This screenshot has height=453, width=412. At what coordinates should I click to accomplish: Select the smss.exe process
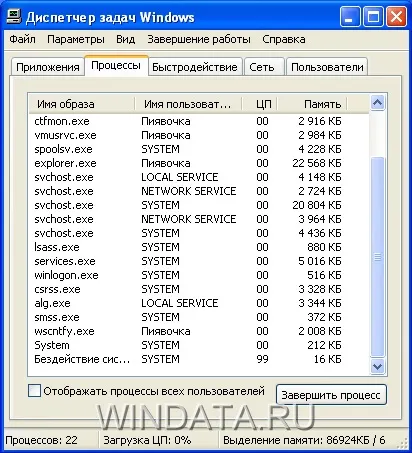(199, 317)
